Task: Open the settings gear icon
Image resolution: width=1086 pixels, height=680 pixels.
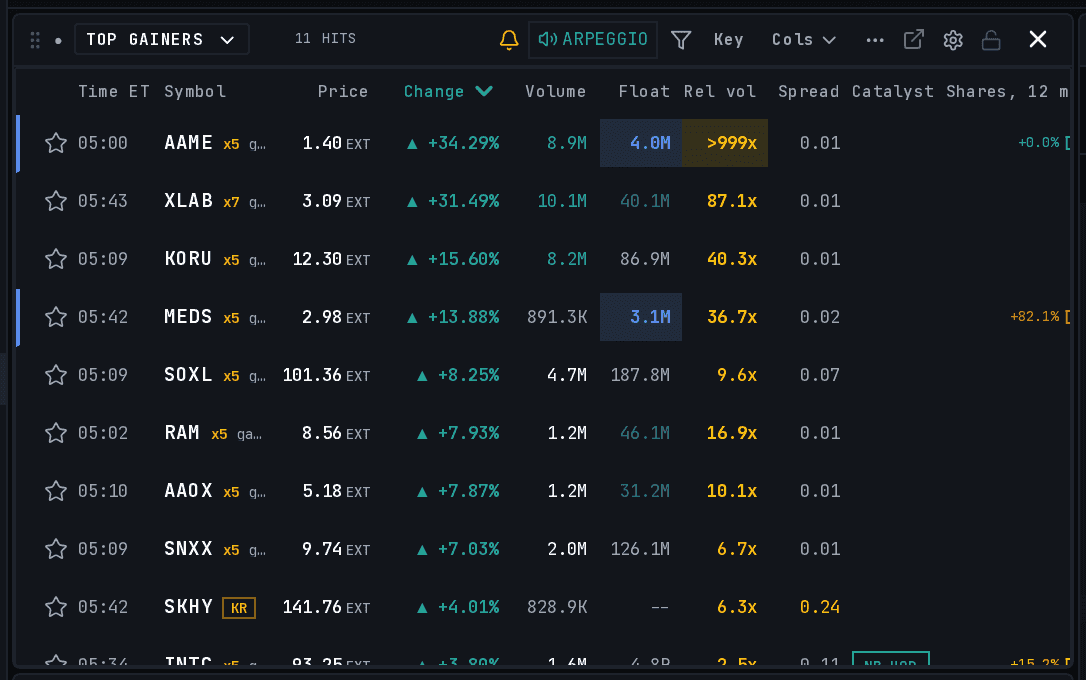Action: coord(953,40)
